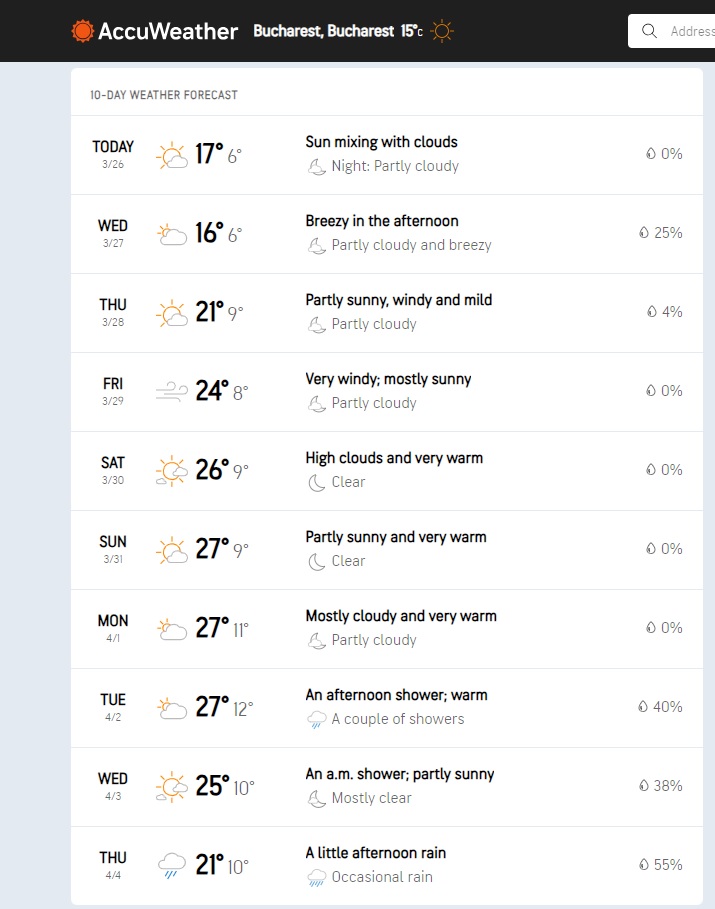The height and width of the screenshot is (909, 715).
Task: Click the AccuWeather brand name
Action: pyautogui.click(x=168, y=31)
